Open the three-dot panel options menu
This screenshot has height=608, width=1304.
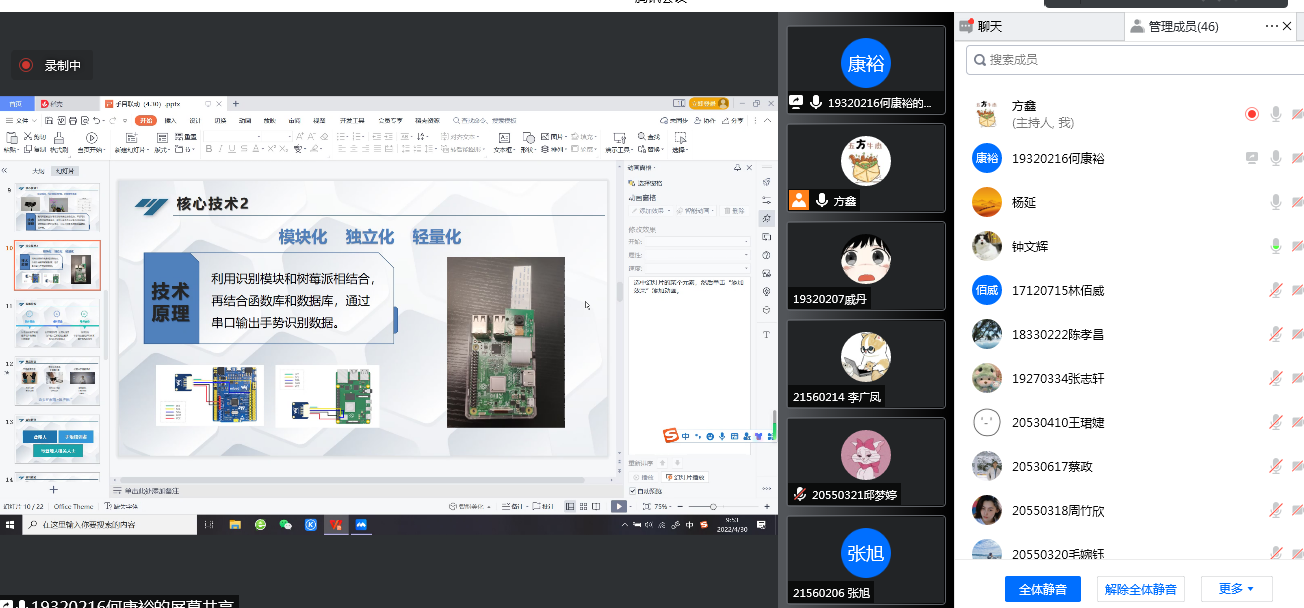point(1272,26)
